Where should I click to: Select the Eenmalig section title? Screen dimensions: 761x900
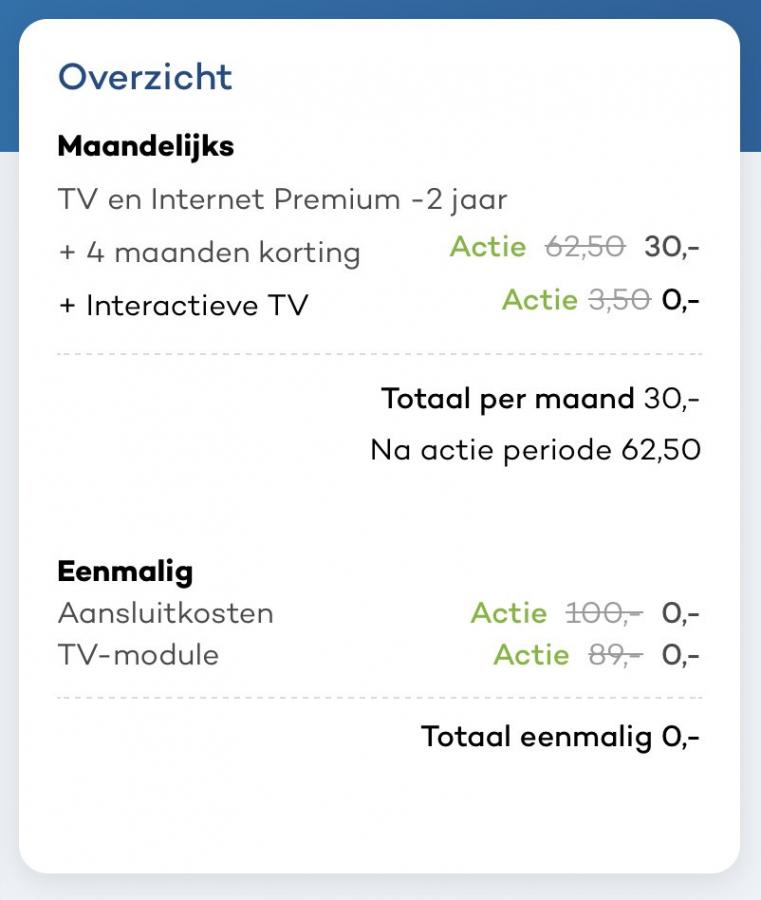(x=125, y=572)
